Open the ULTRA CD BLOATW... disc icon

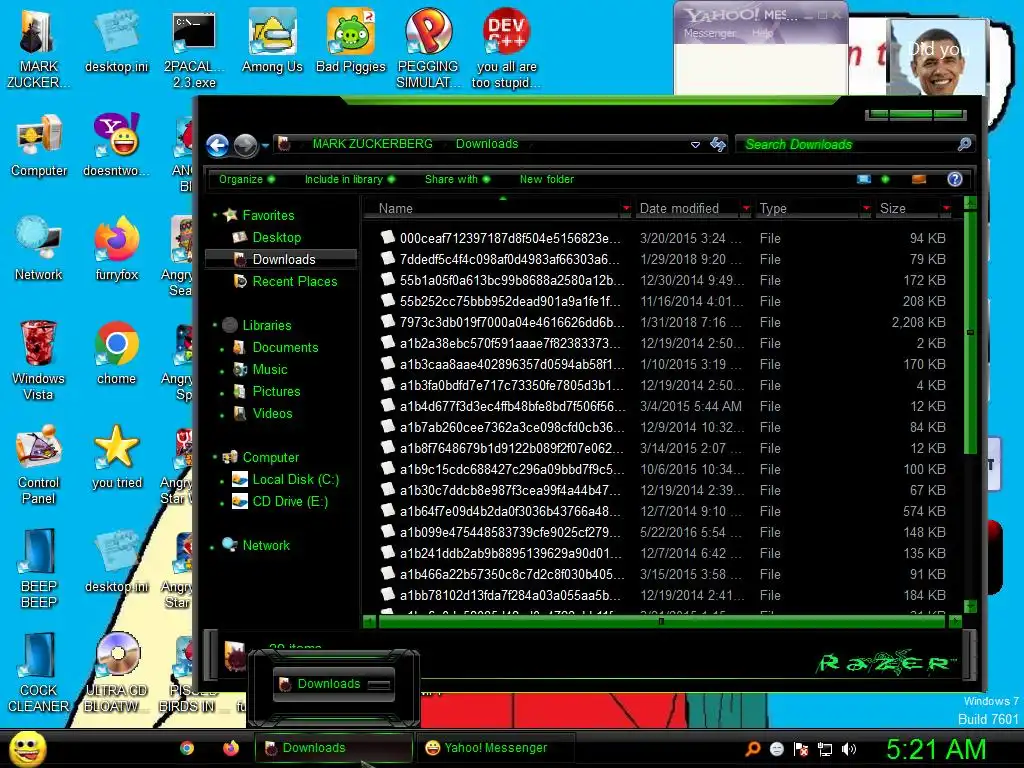pyautogui.click(x=116, y=673)
